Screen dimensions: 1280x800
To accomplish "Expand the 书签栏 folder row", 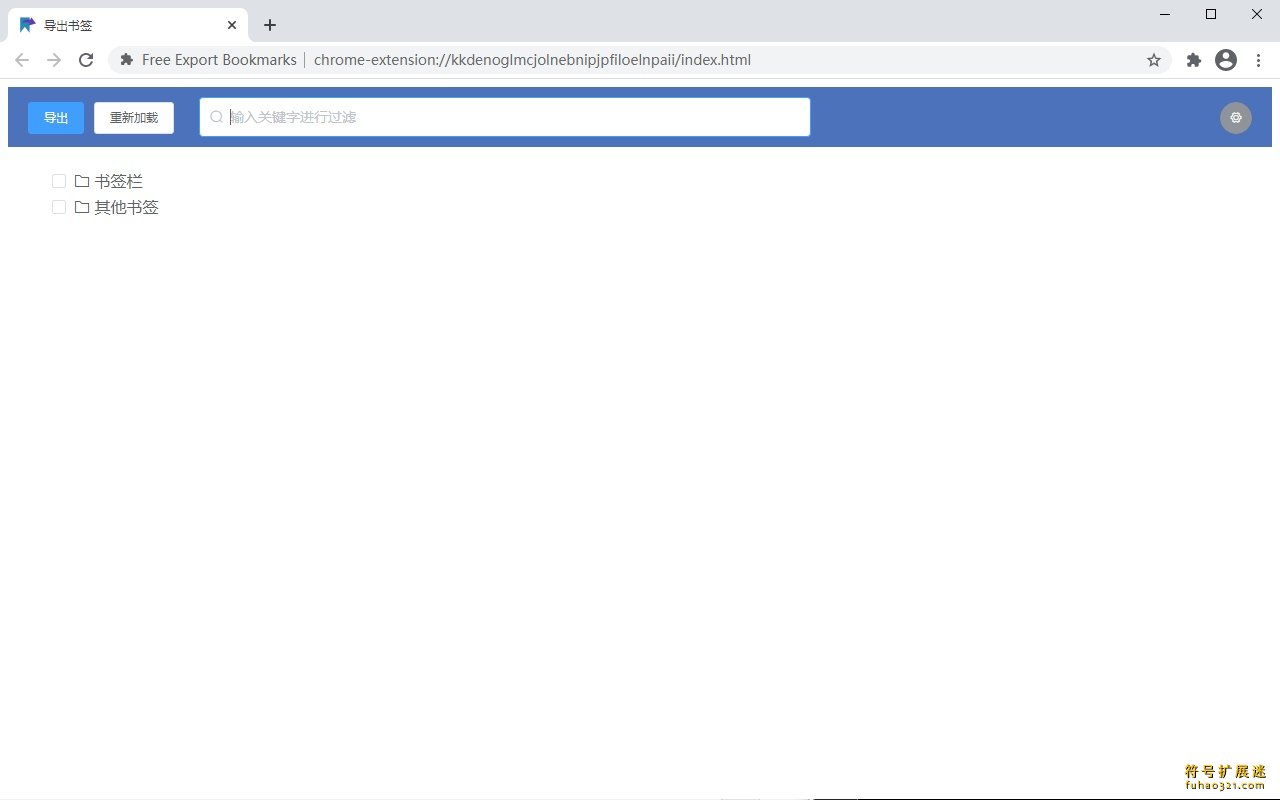I will pos(119,181).
